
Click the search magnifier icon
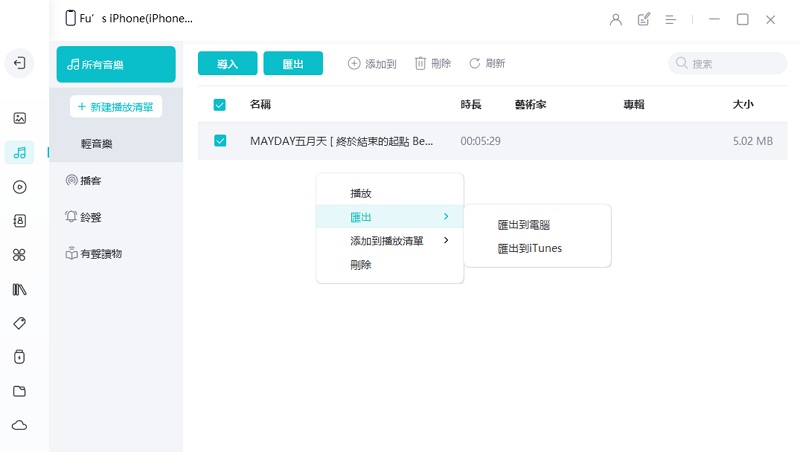point(682,63)
